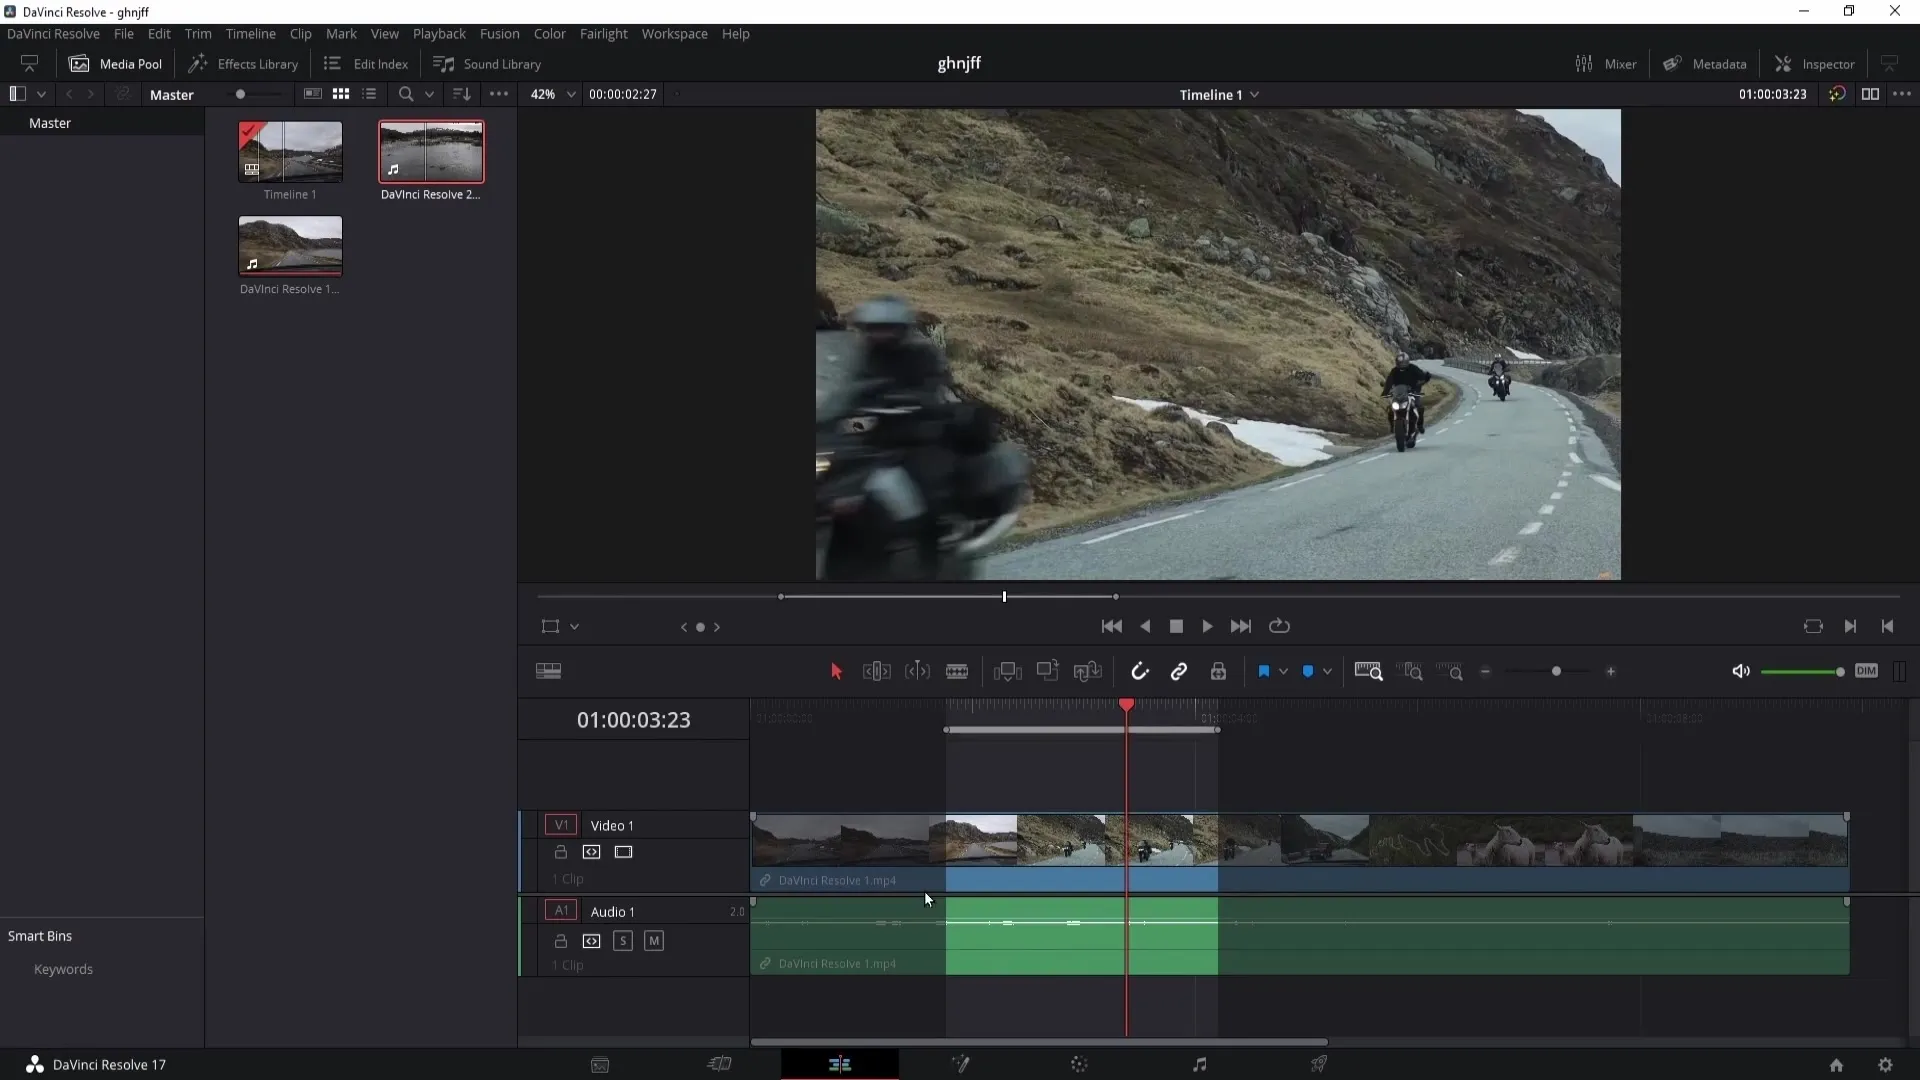Play forward button

point(1207,626)
